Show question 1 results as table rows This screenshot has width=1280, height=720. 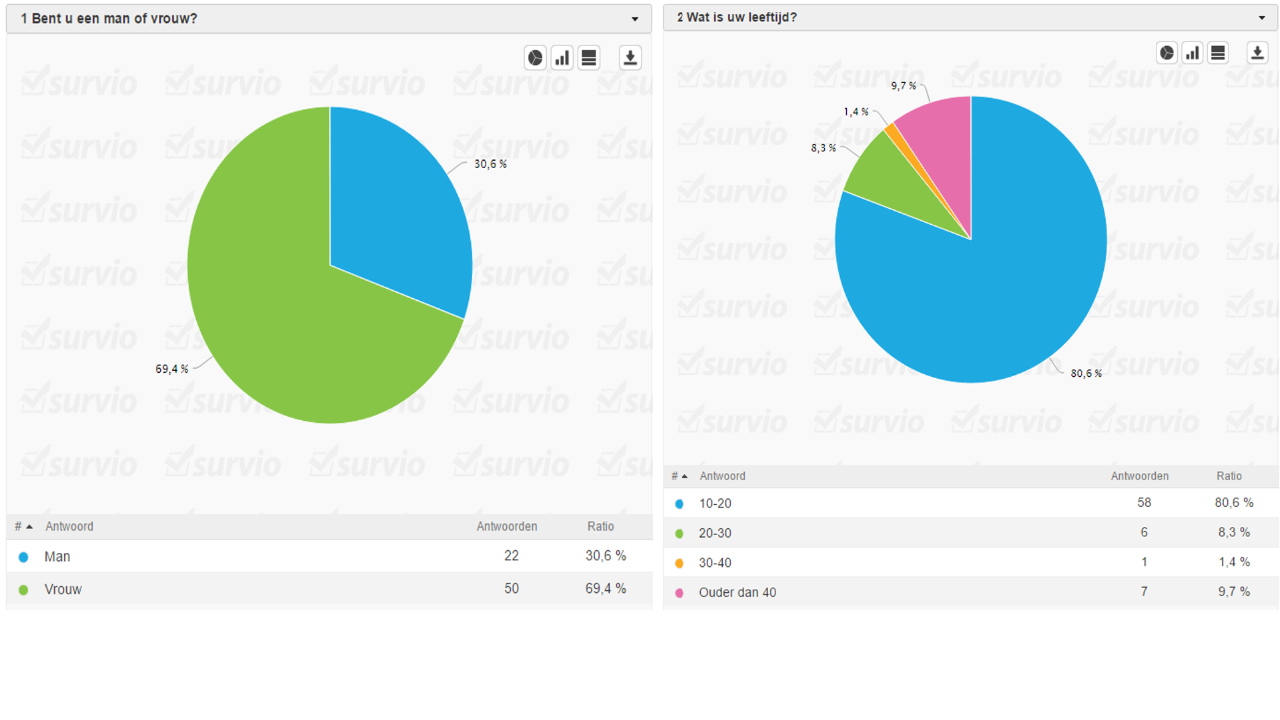(589, 58)
